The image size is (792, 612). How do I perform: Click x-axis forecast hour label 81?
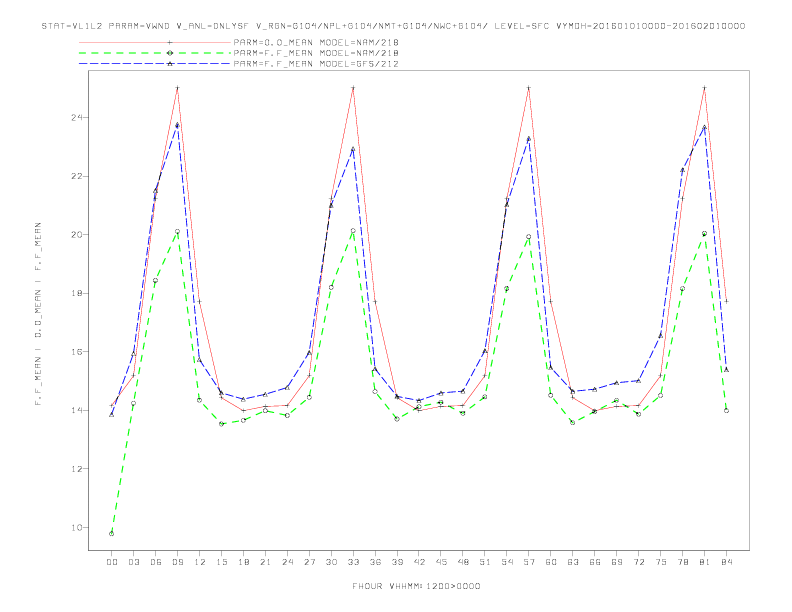point(705,562)
